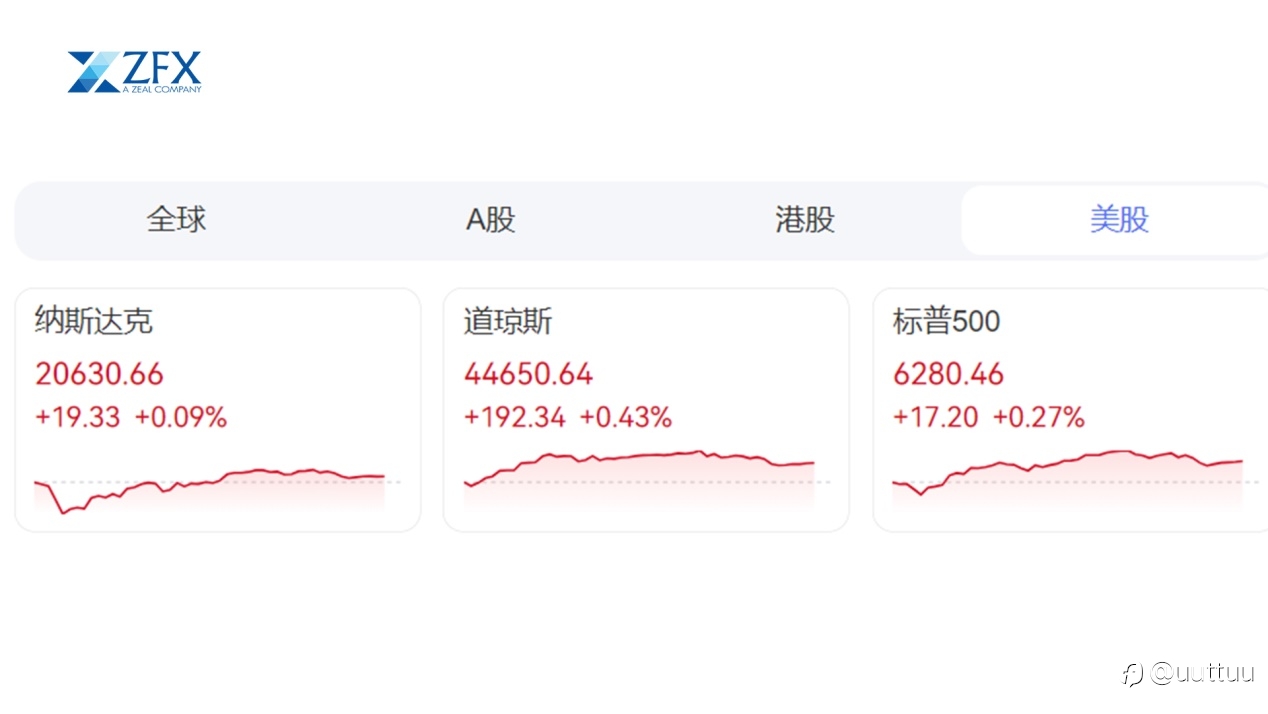Click the 纳斯达克 mini trend chart
The height and width of the screenshot is (714, 1268).
210,488
